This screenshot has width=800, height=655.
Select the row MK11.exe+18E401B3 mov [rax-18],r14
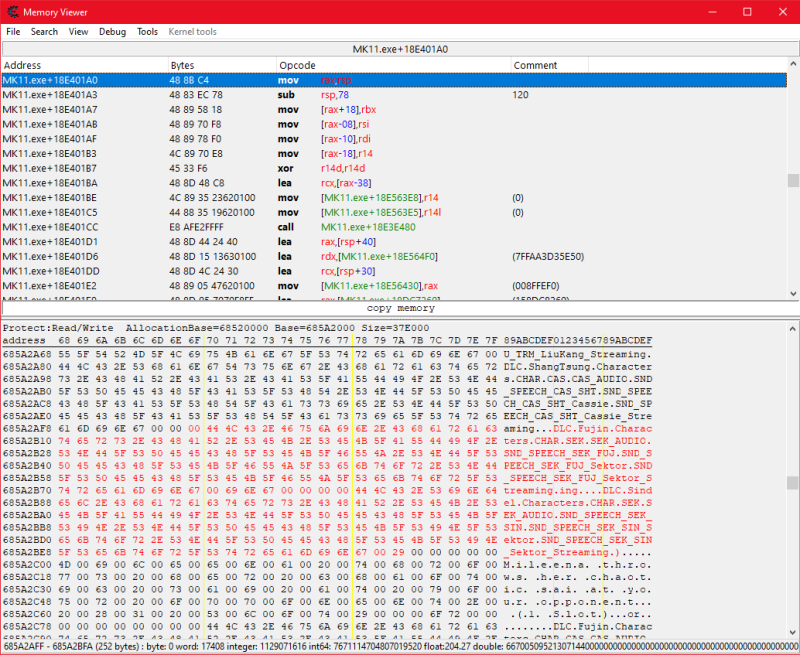[394, 154]
